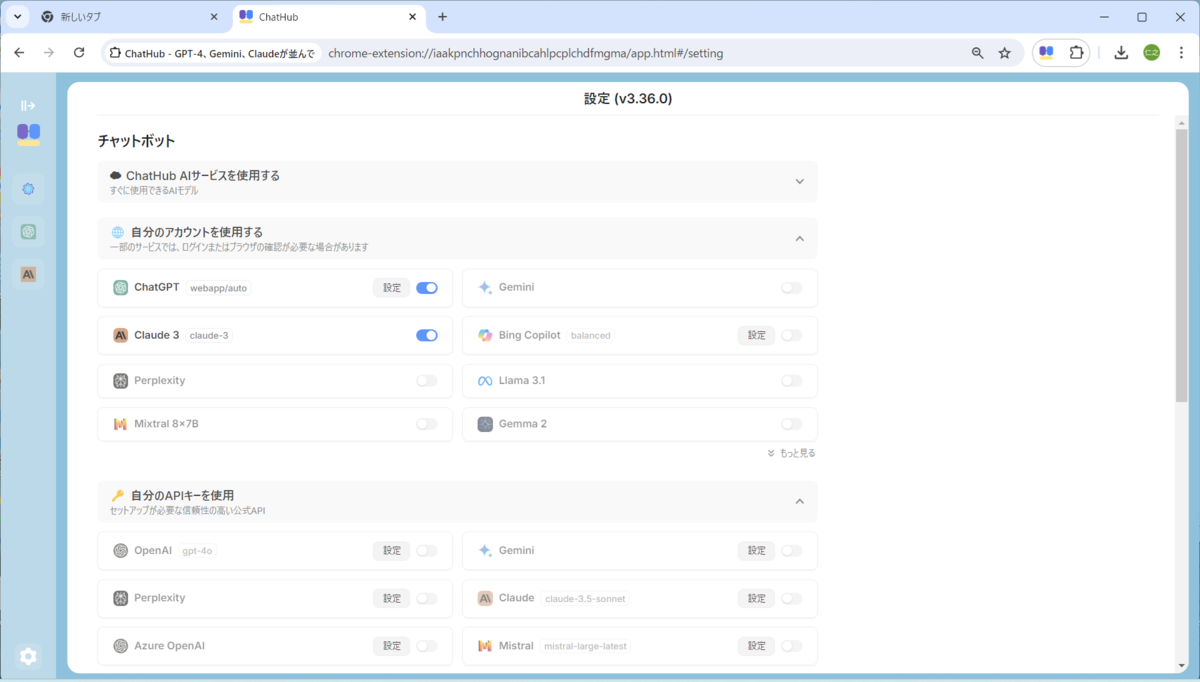The width and height of the screenshot is (1200, 682).
Task: Click the Llama 3.1 Meta logo icon
Action: (485, 381)
